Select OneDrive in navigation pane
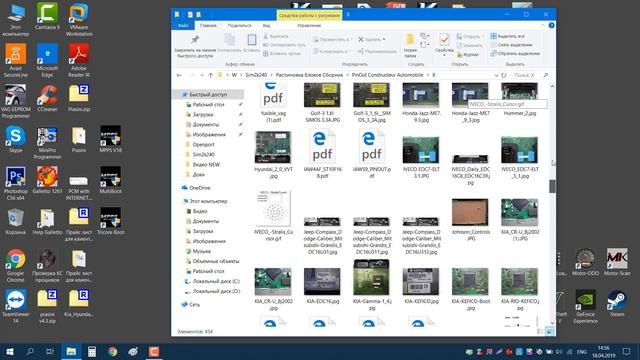640x360 pixels. tap(200, 188)
